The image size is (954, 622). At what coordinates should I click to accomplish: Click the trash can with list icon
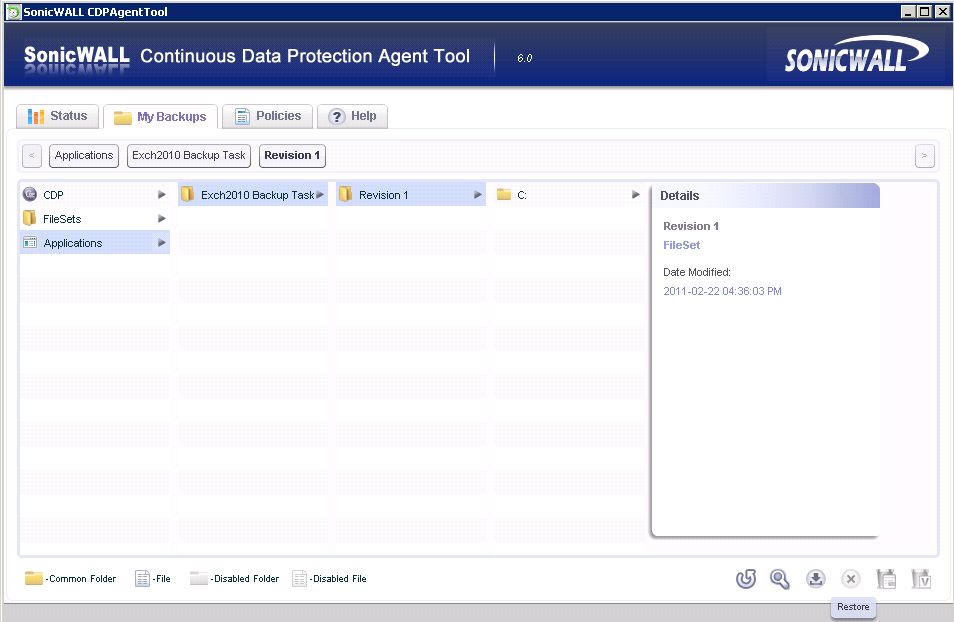tap(886, 579)
